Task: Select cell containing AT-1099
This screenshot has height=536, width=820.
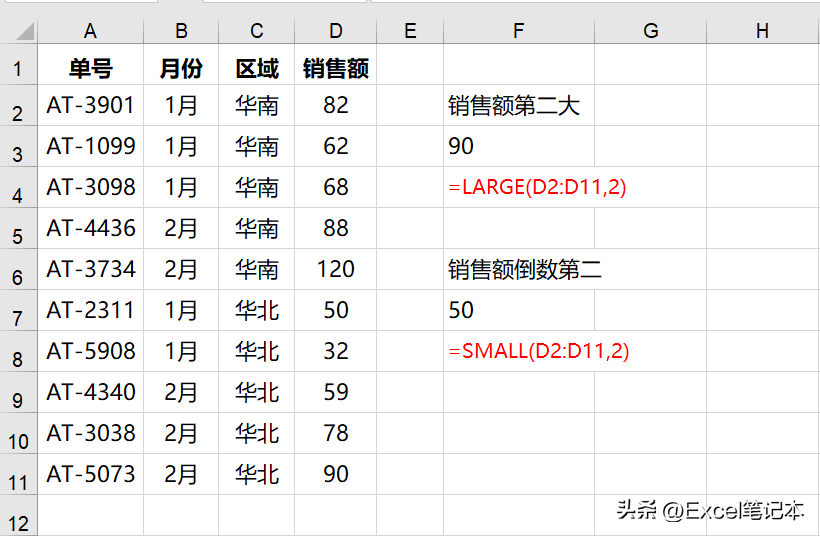Action: 90,146
